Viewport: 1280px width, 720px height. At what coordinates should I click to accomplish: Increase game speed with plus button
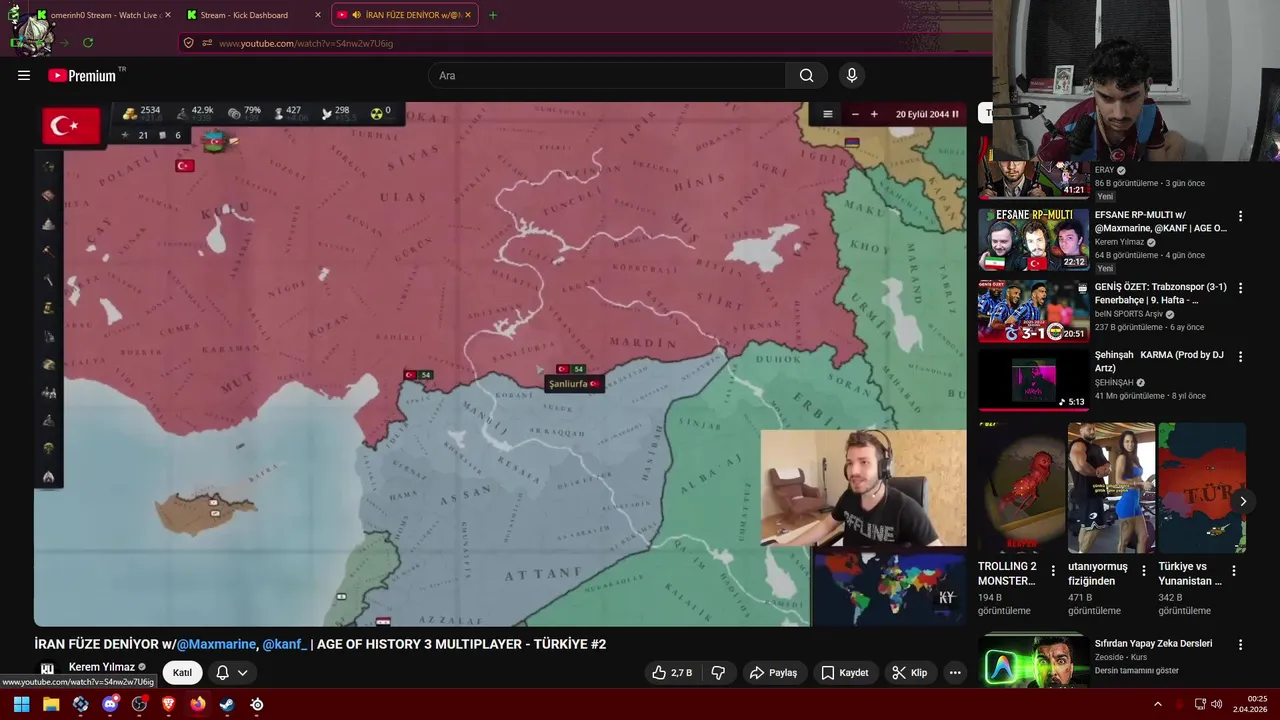point(874,114)
